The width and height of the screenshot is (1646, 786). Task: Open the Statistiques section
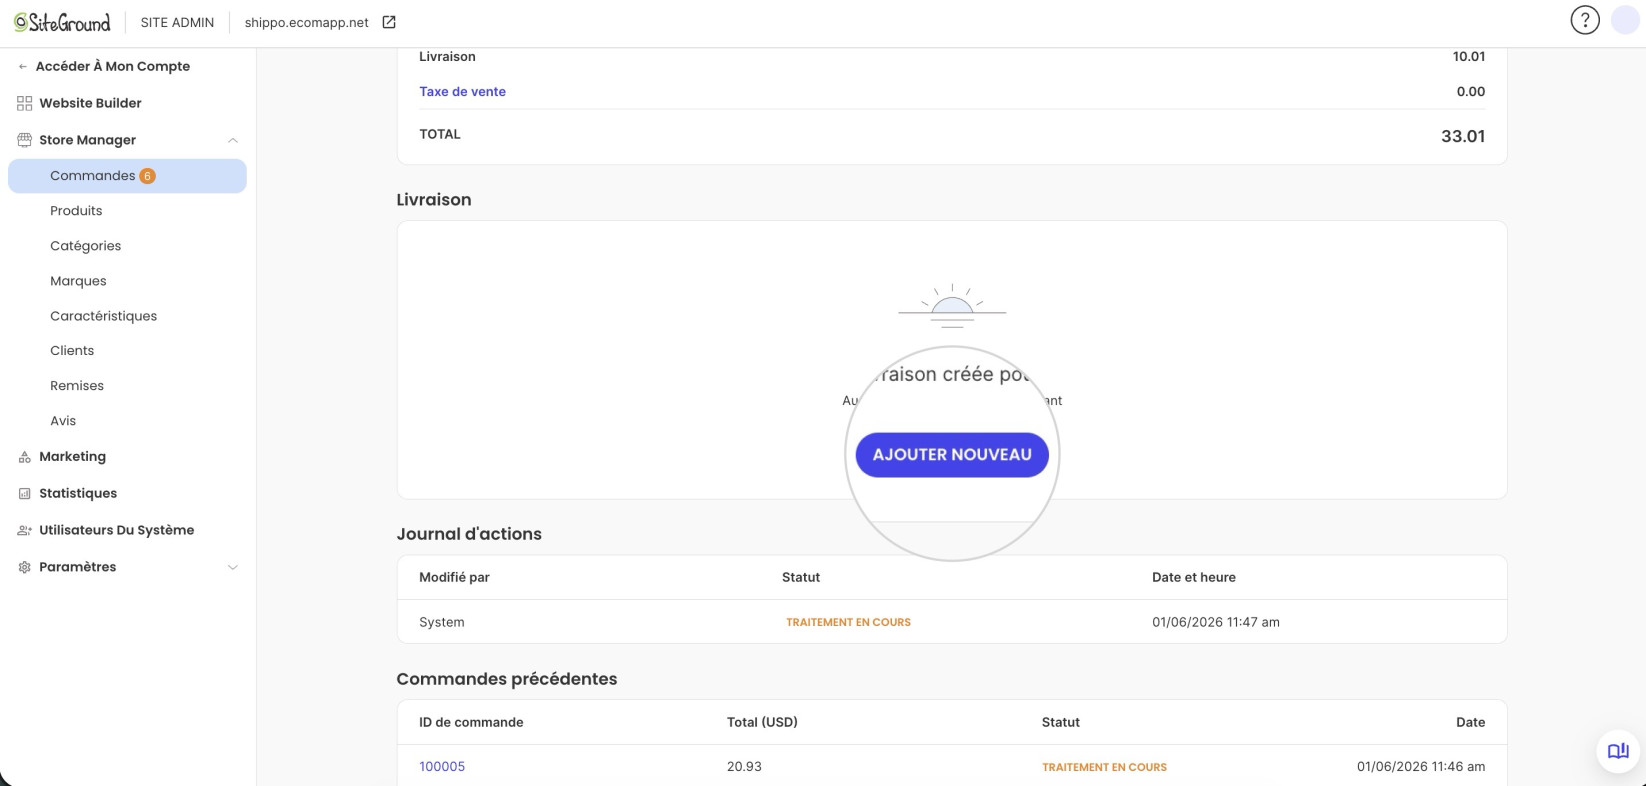[78, 494]
